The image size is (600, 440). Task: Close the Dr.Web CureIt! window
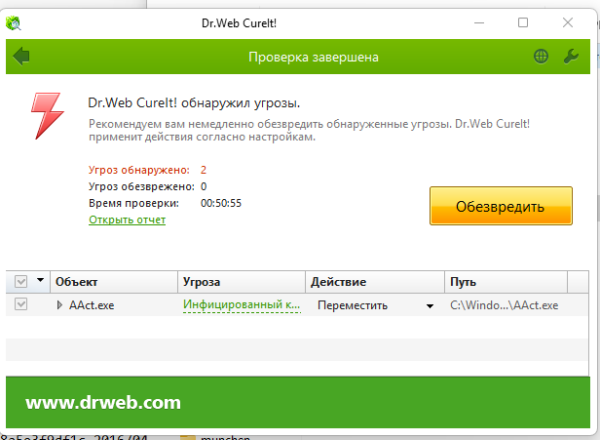click(x=568, y=23)
